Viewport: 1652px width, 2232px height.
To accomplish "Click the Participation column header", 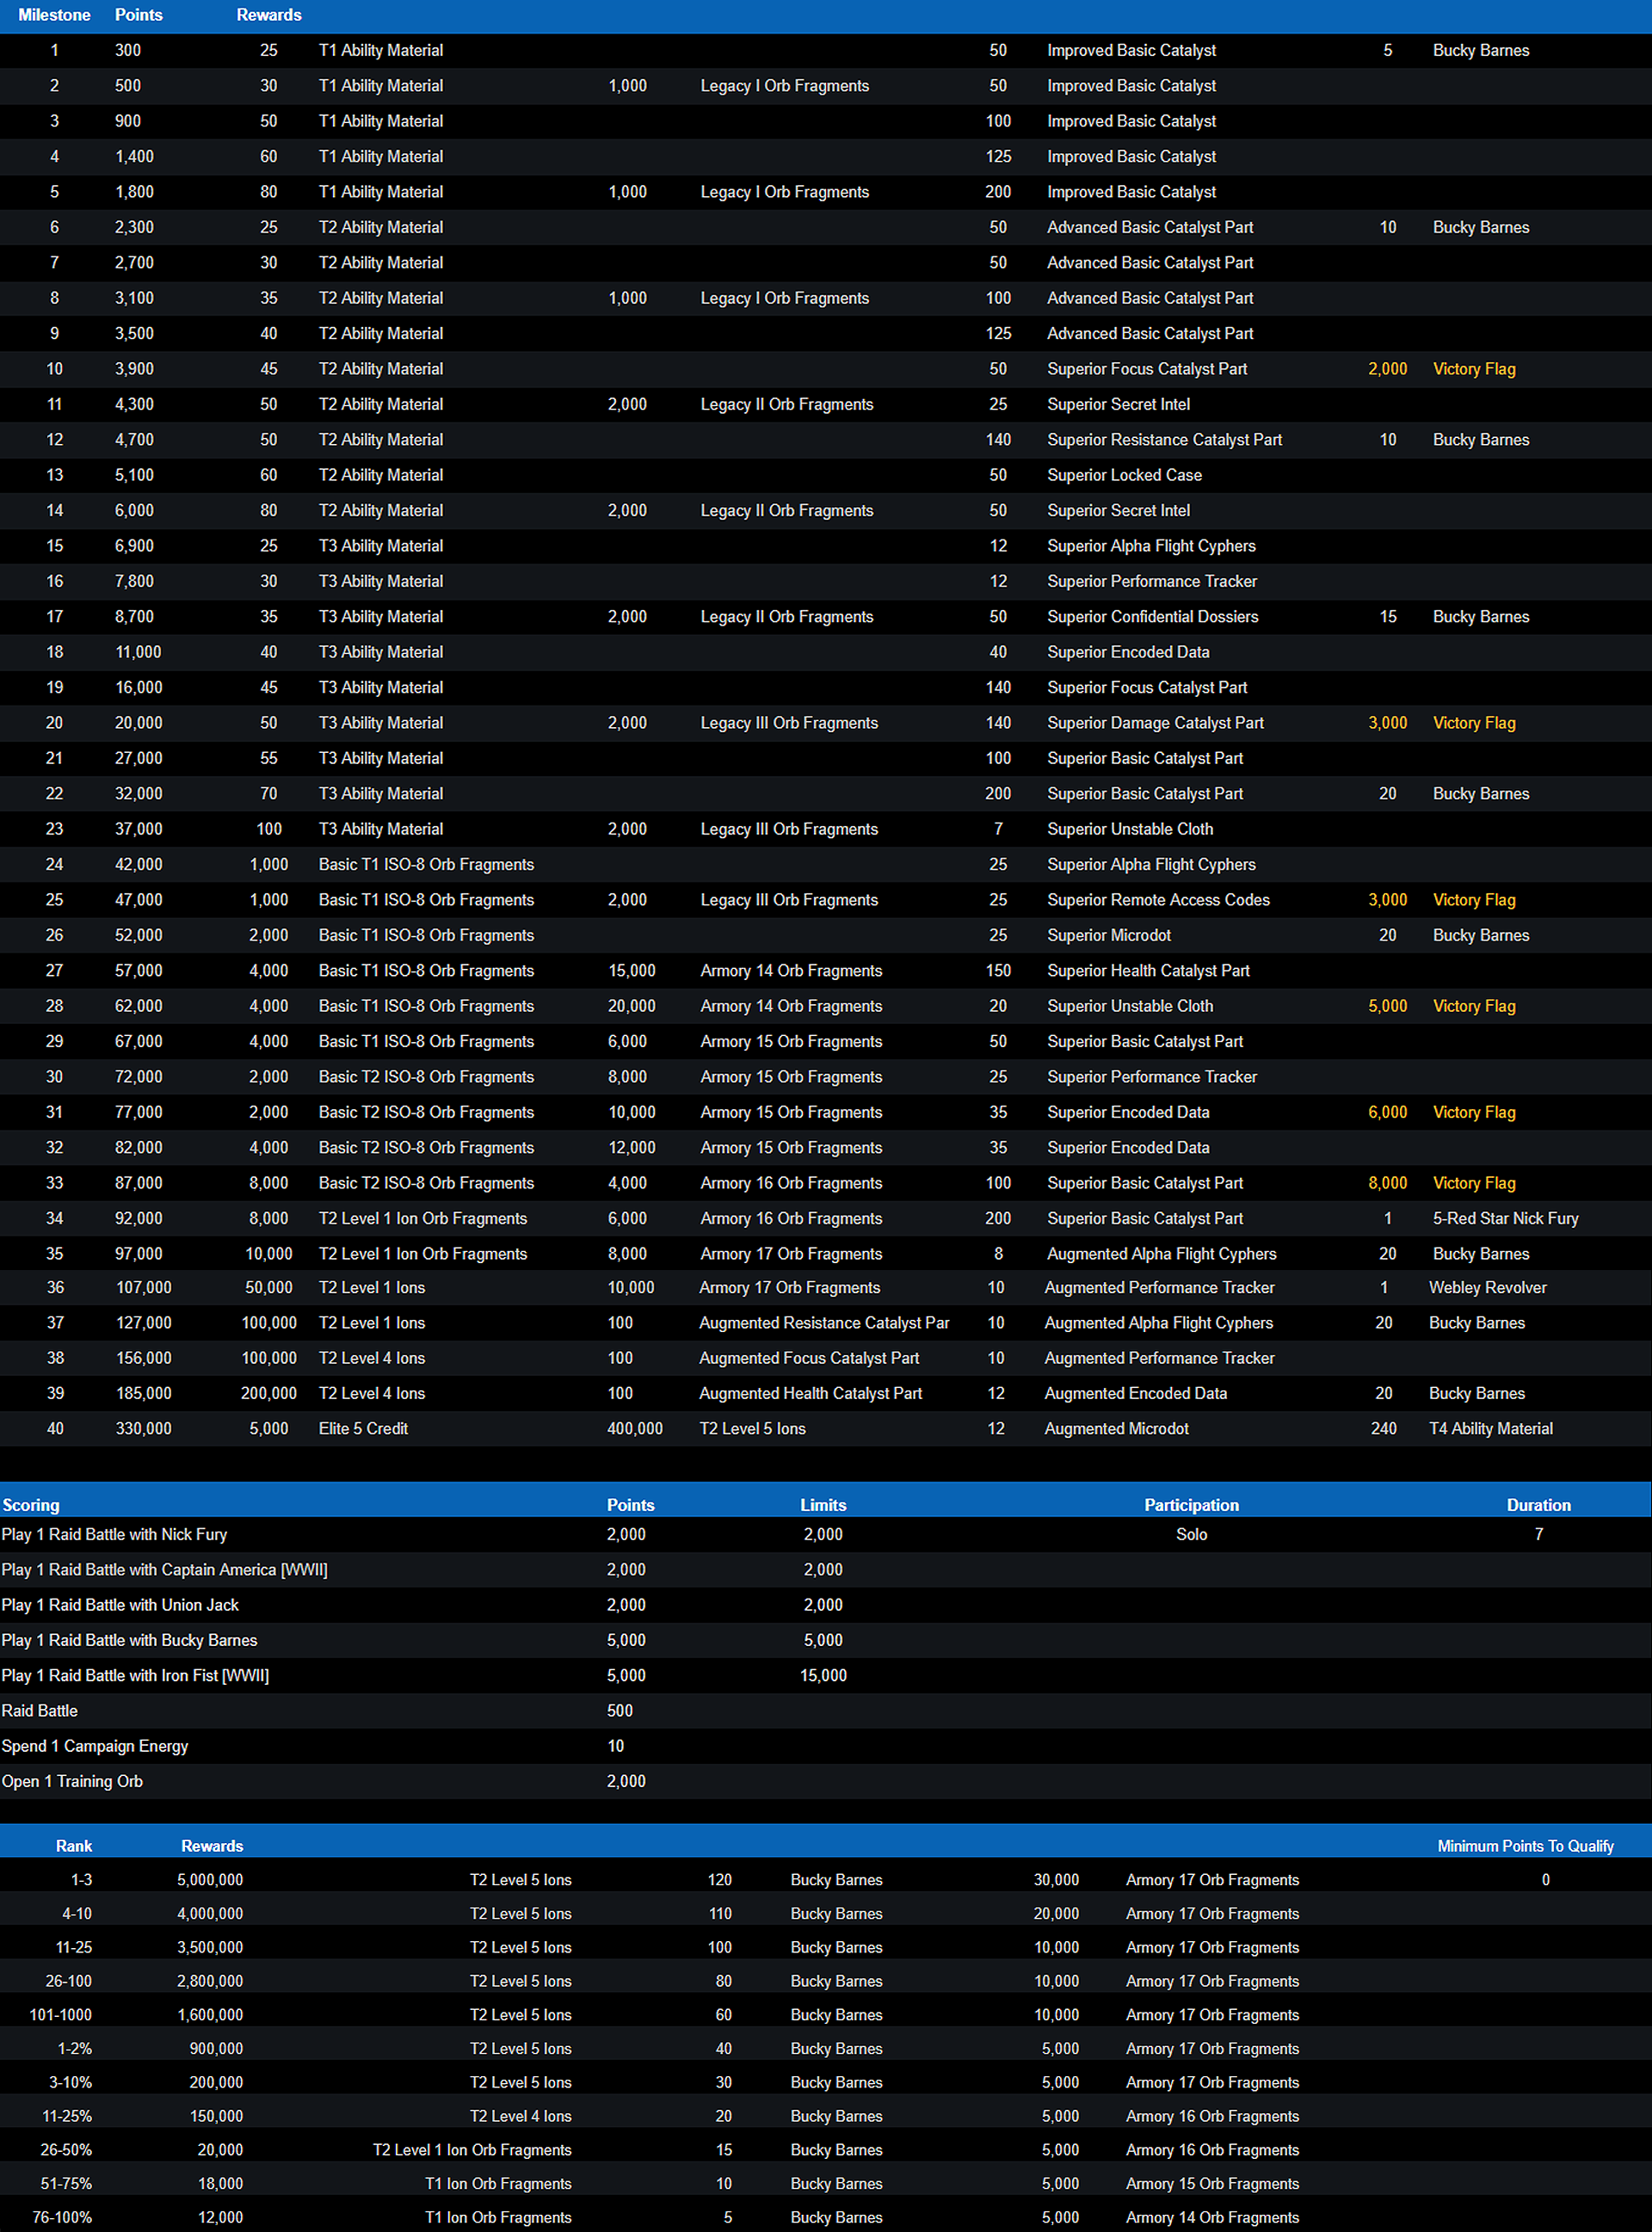I will coord(1191,1505).
